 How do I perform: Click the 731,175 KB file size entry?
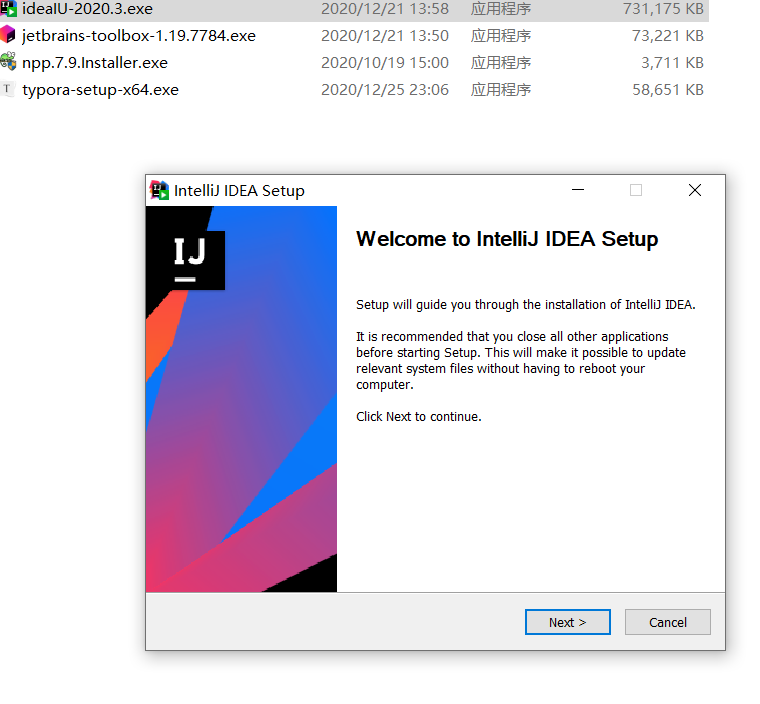click(x=663, y=9)
